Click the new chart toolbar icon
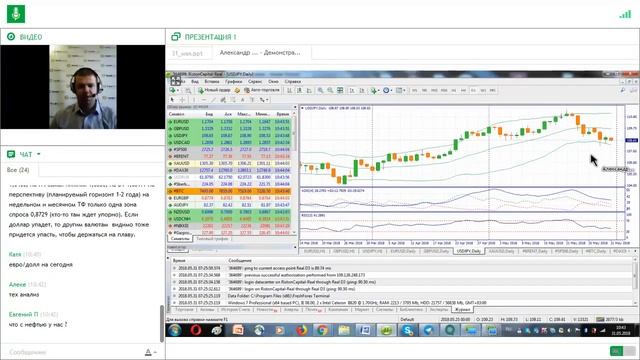Screen dimensions: 640x360 [173, 90]
